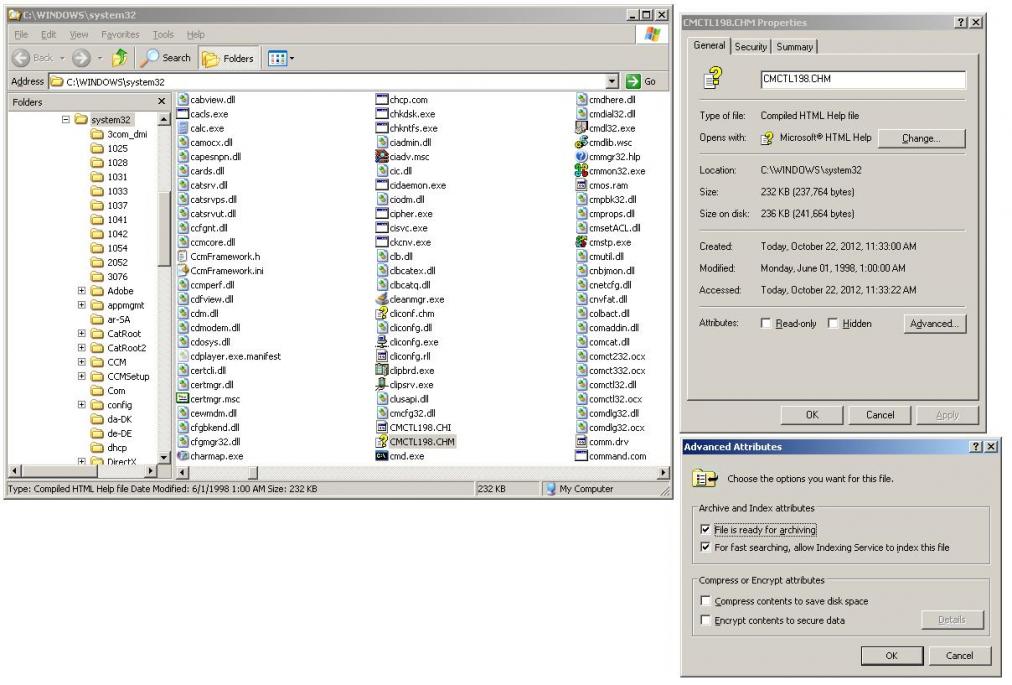The width and height of the screenshot is (1012, 685).
Task: Collapse the system32 tree node
Action: [x=66, y=119]
